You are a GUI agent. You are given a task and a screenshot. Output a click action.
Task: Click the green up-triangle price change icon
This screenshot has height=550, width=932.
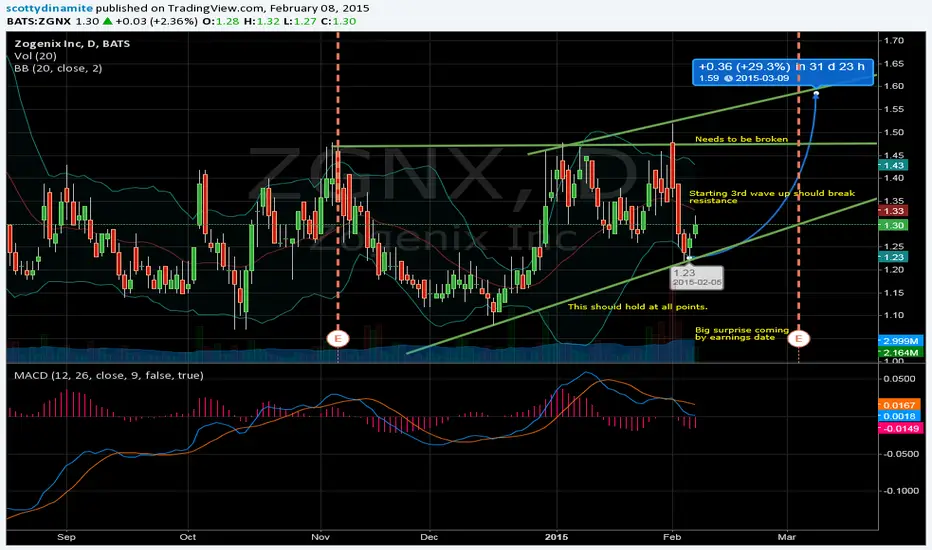pyautogui.click(x=108, y=21)
